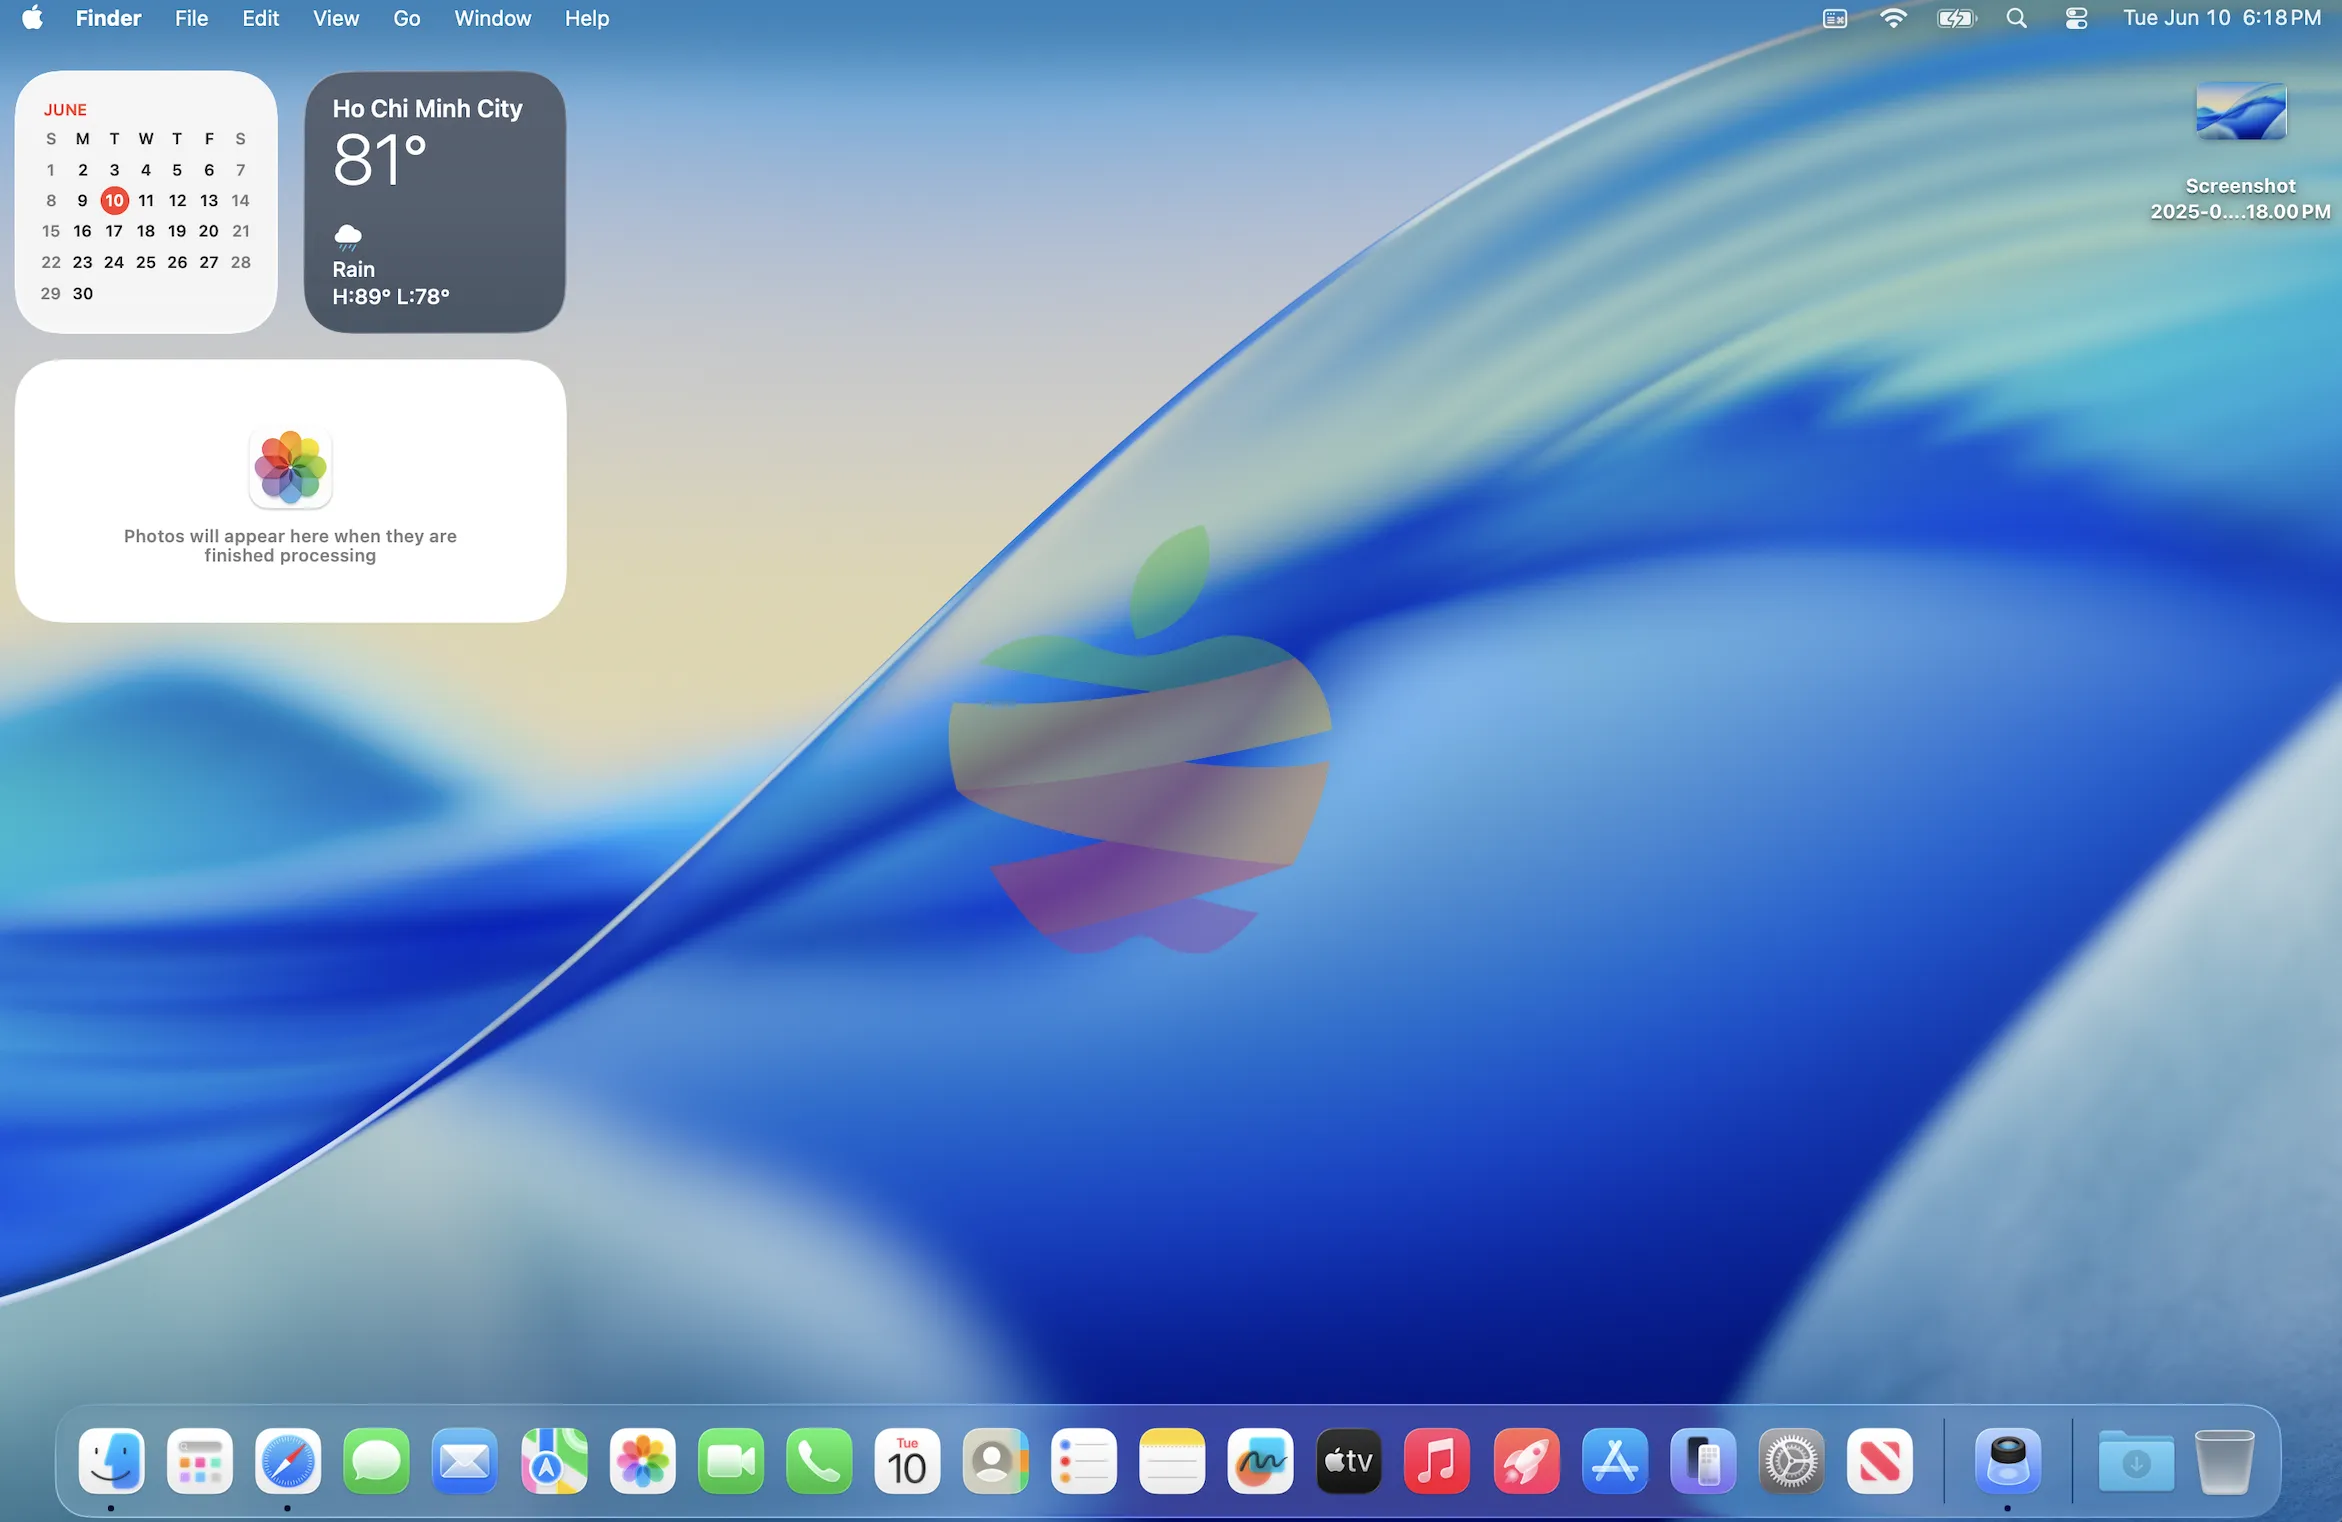Open Control Center
Screen dimensions: 2342x1522
click(x=2076, y=18)
